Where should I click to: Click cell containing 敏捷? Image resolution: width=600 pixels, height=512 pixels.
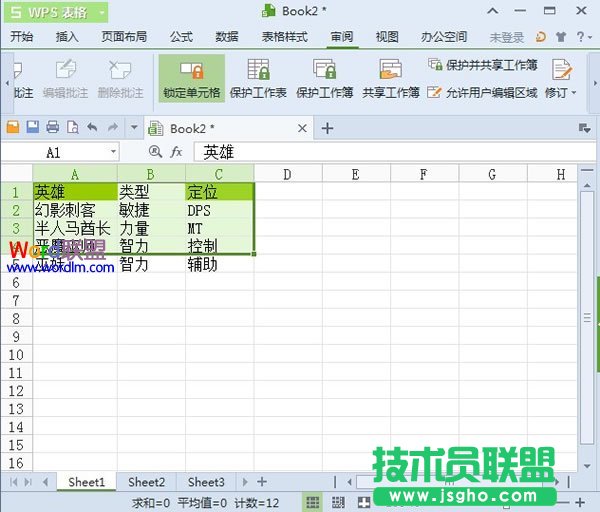[151, 210]
